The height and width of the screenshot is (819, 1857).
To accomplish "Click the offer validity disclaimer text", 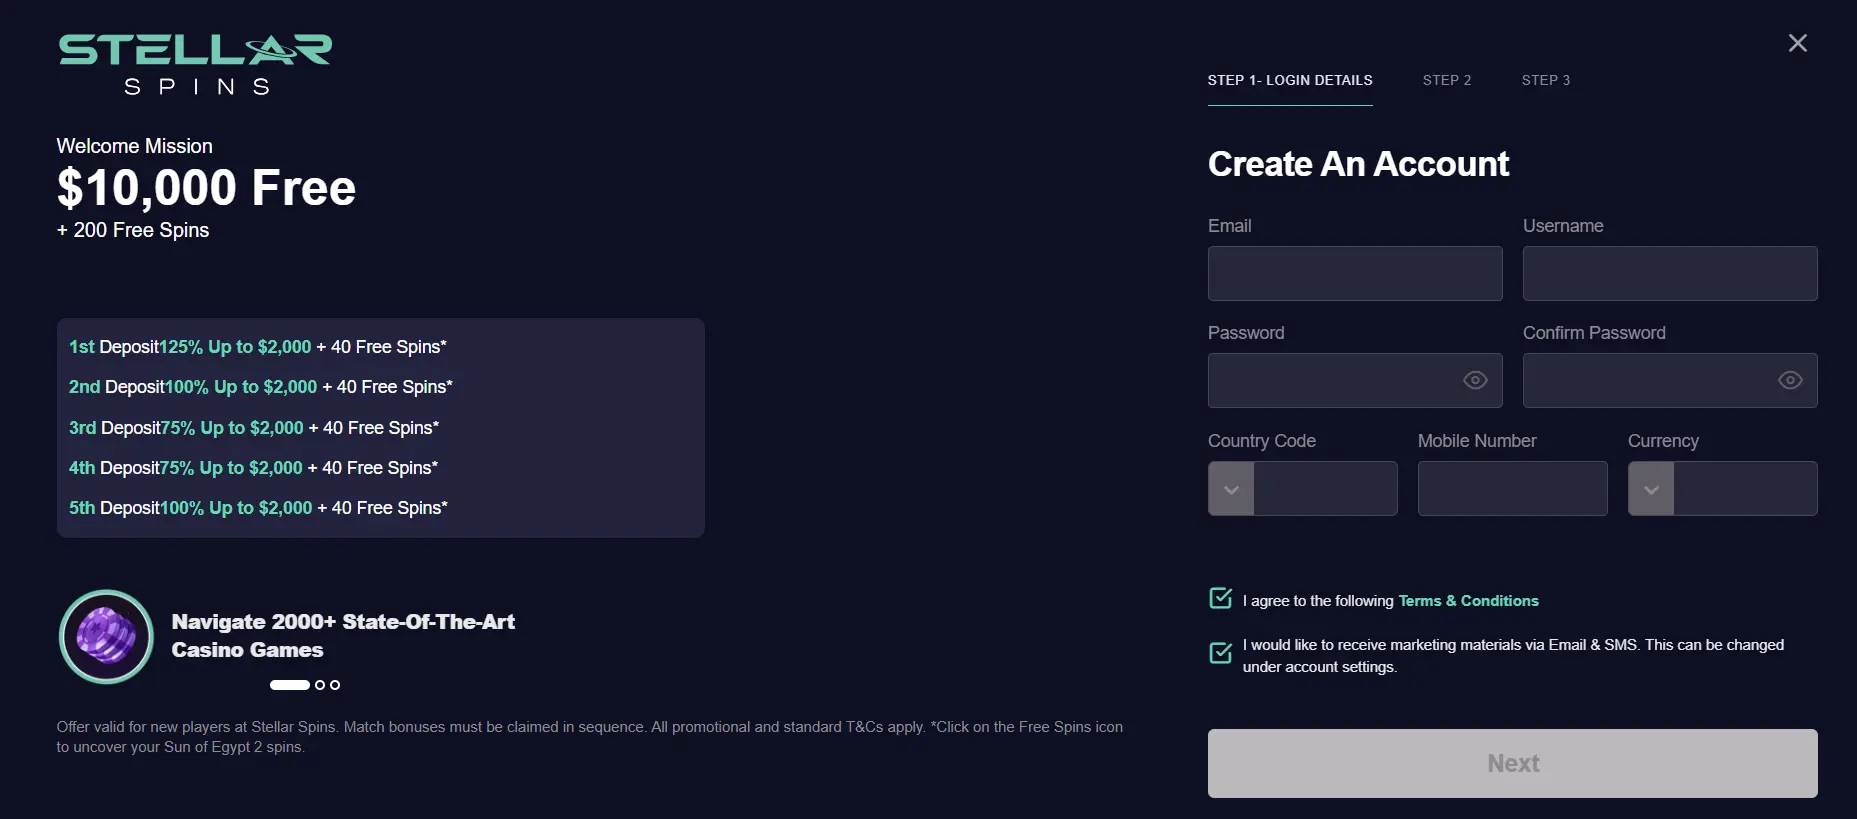I will [x=590, y=737].
